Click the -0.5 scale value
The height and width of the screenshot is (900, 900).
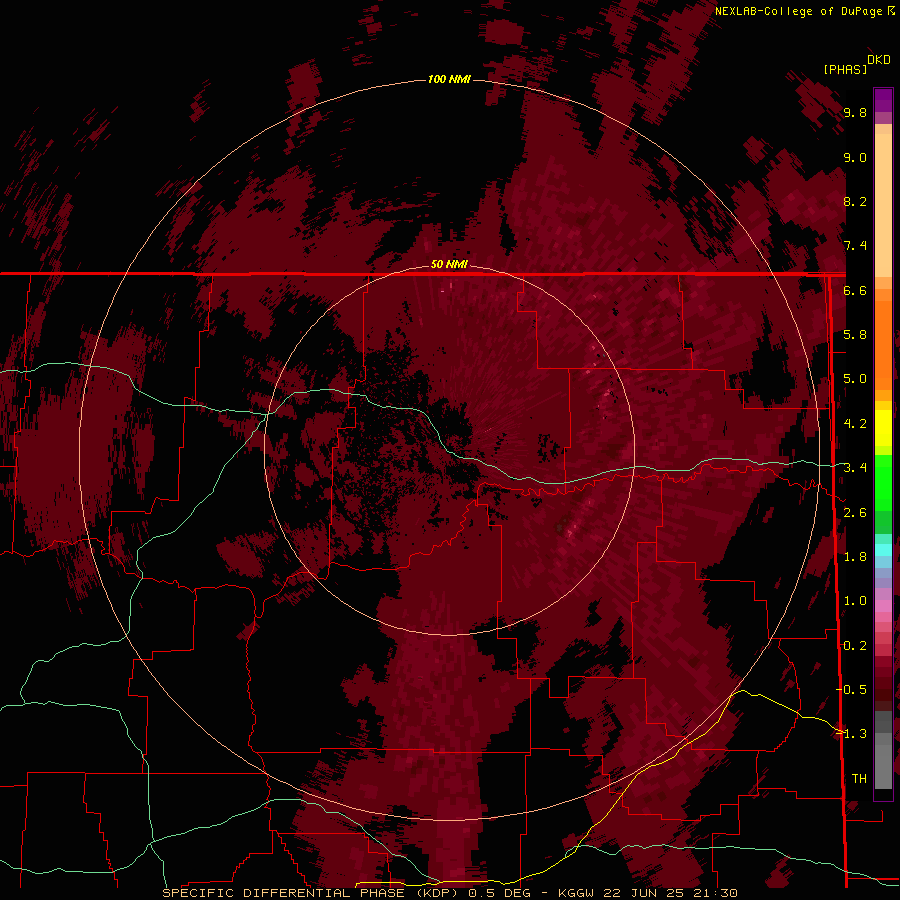point(852,689)
